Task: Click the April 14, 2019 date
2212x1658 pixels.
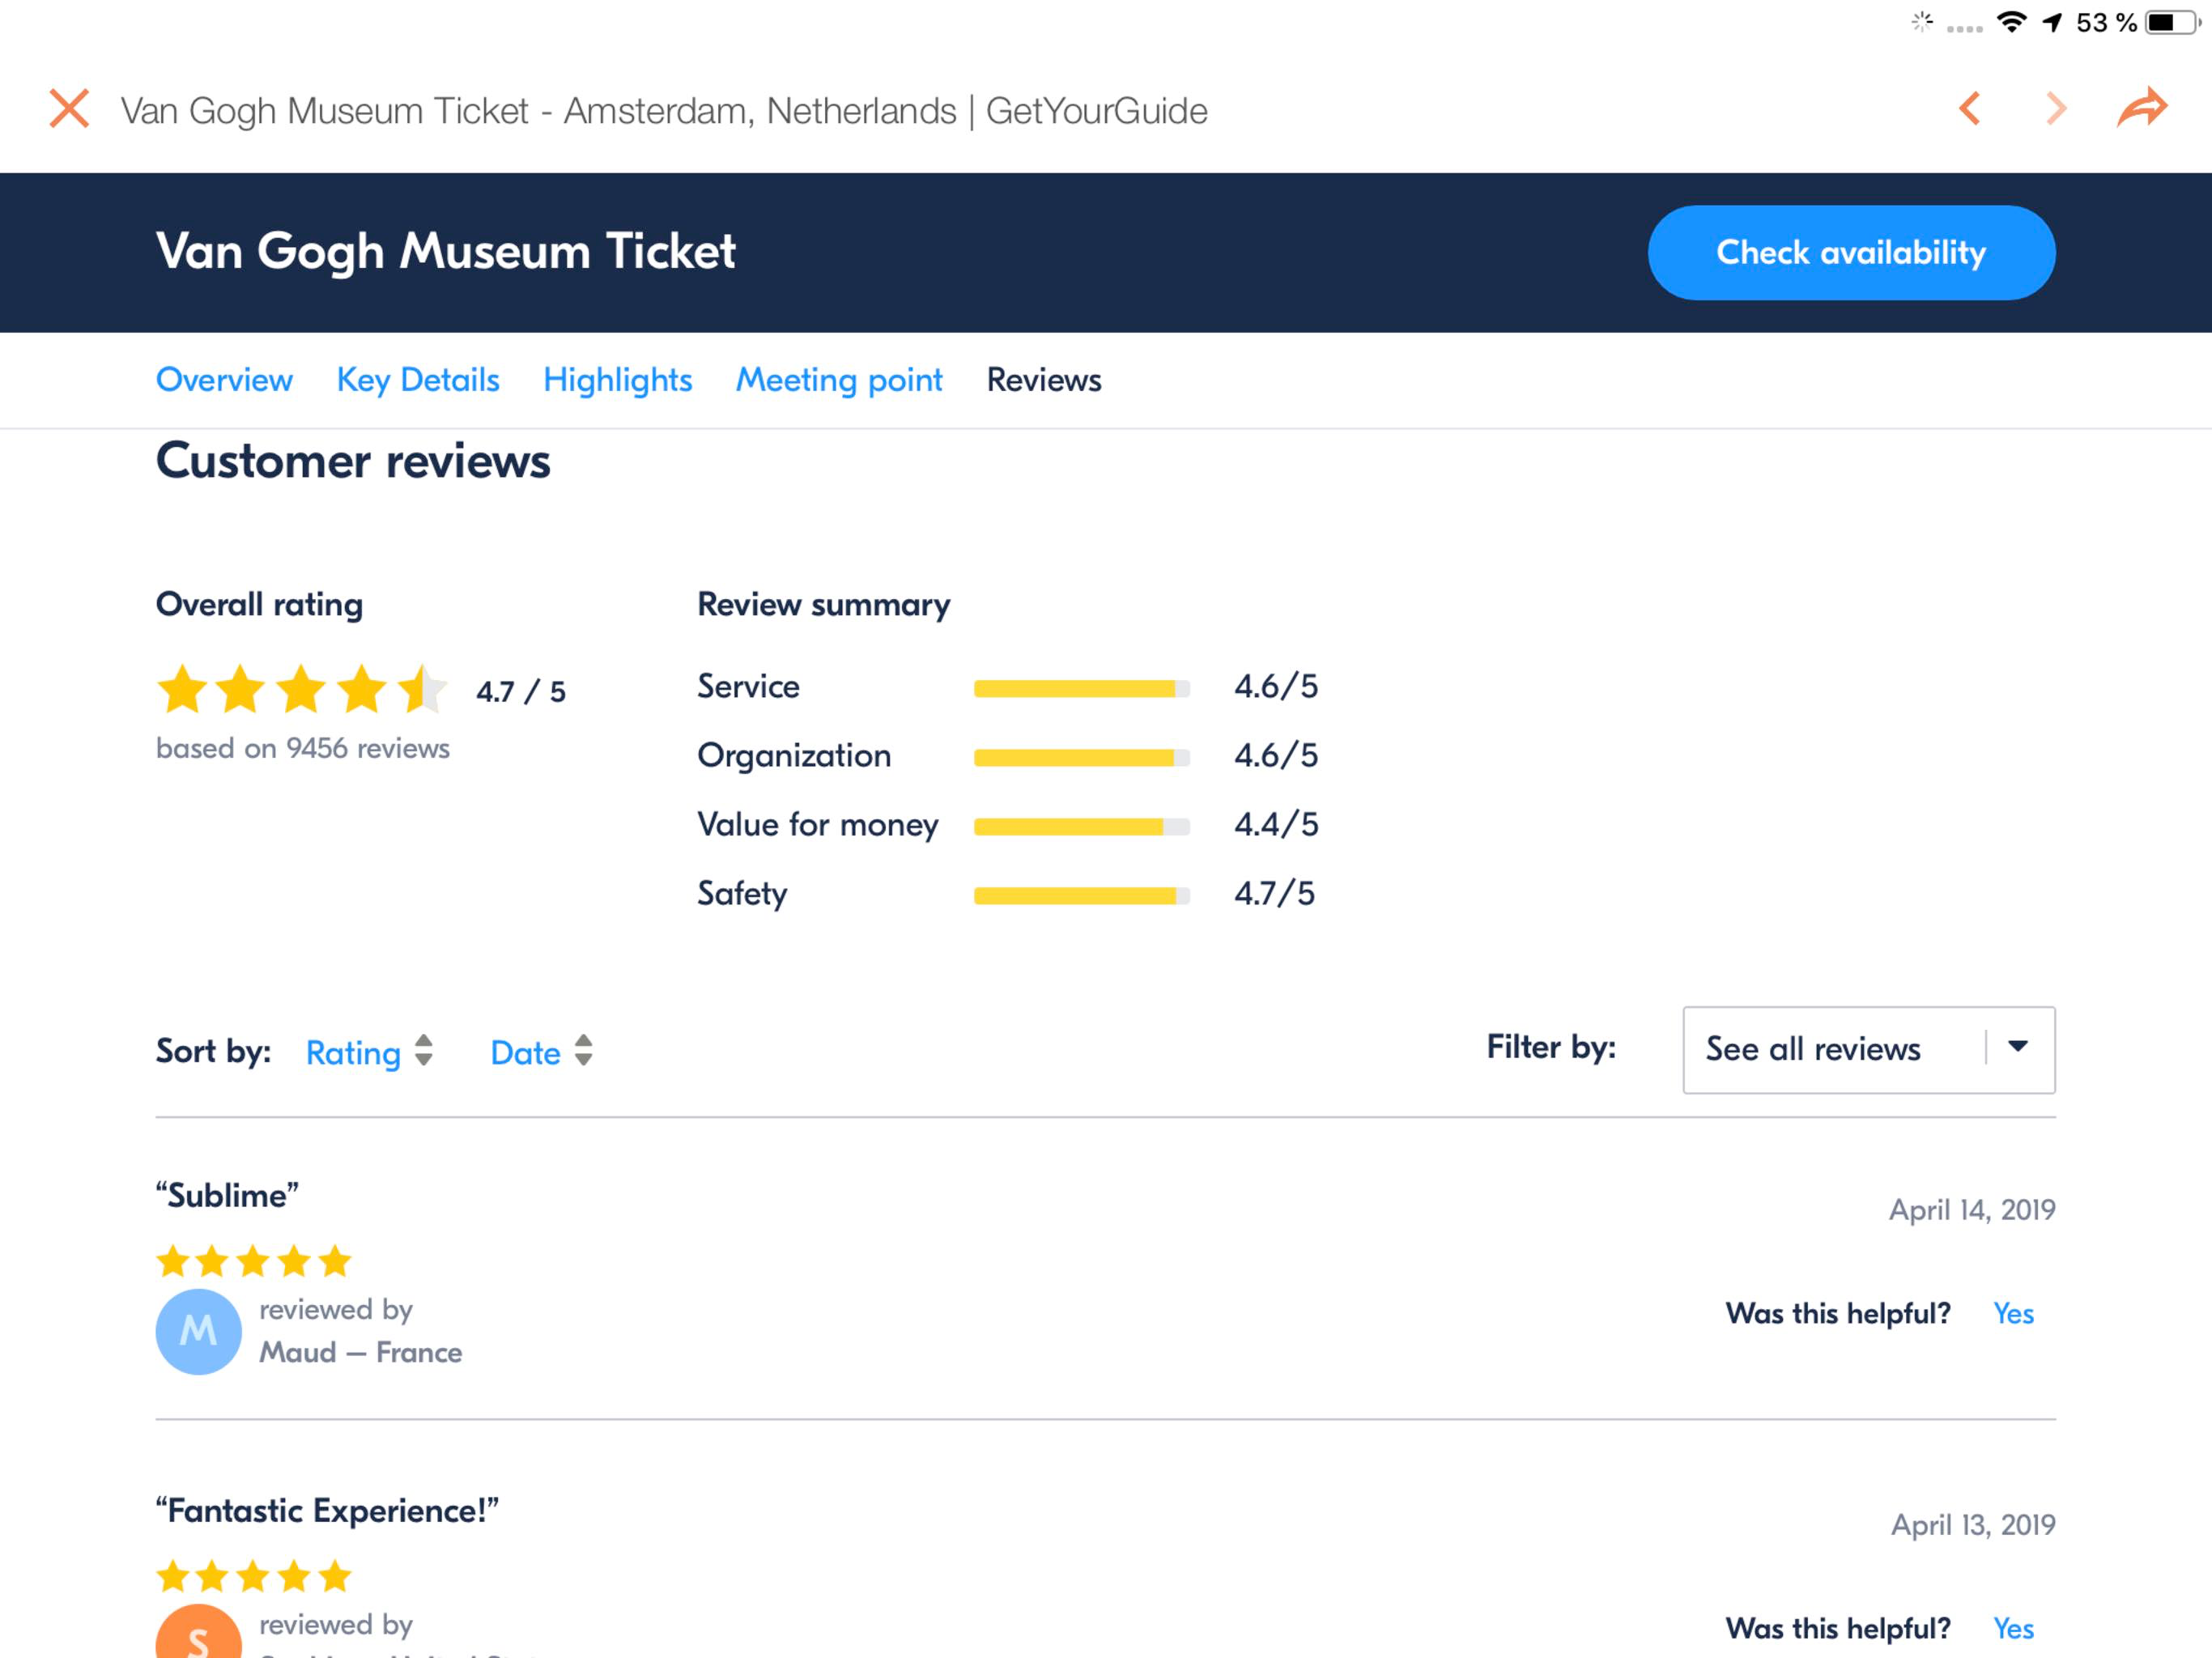Action: coord(1972,1210)
